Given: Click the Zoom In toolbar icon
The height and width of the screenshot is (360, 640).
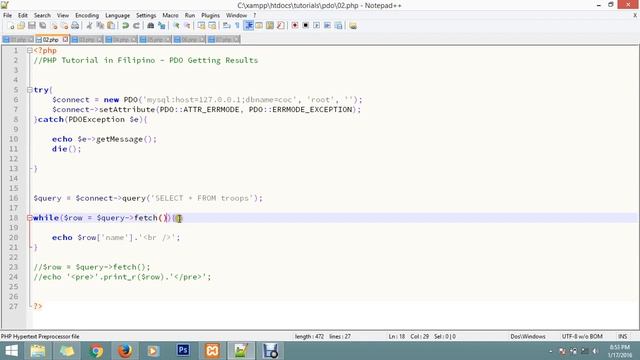Looking at the screenshot, I should 176,26.
